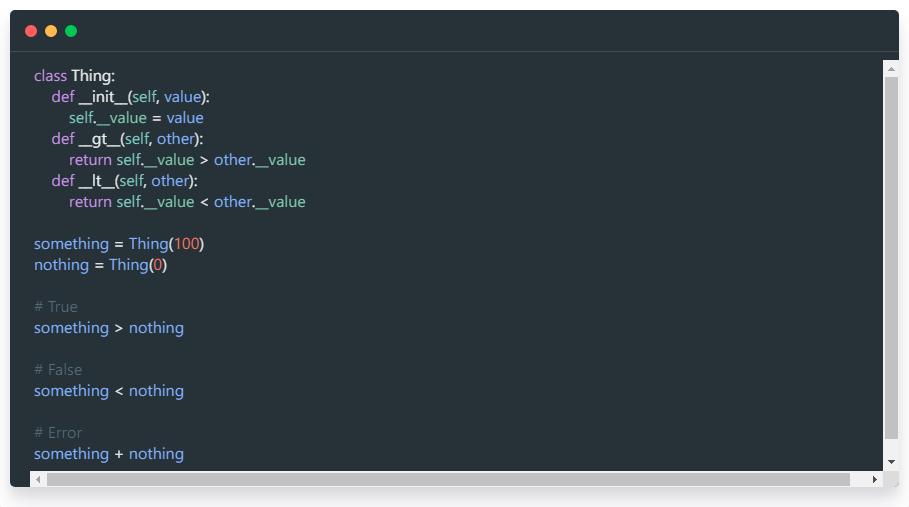Click the horizontal scrollbar right arrow
909x507 pixels.
pos(874,479)
